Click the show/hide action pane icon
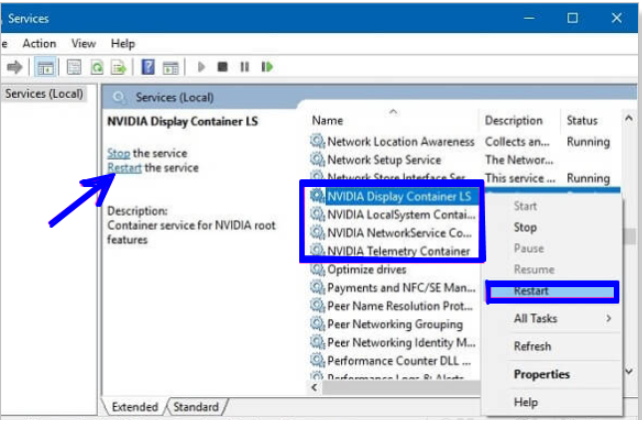 point(171,67)
